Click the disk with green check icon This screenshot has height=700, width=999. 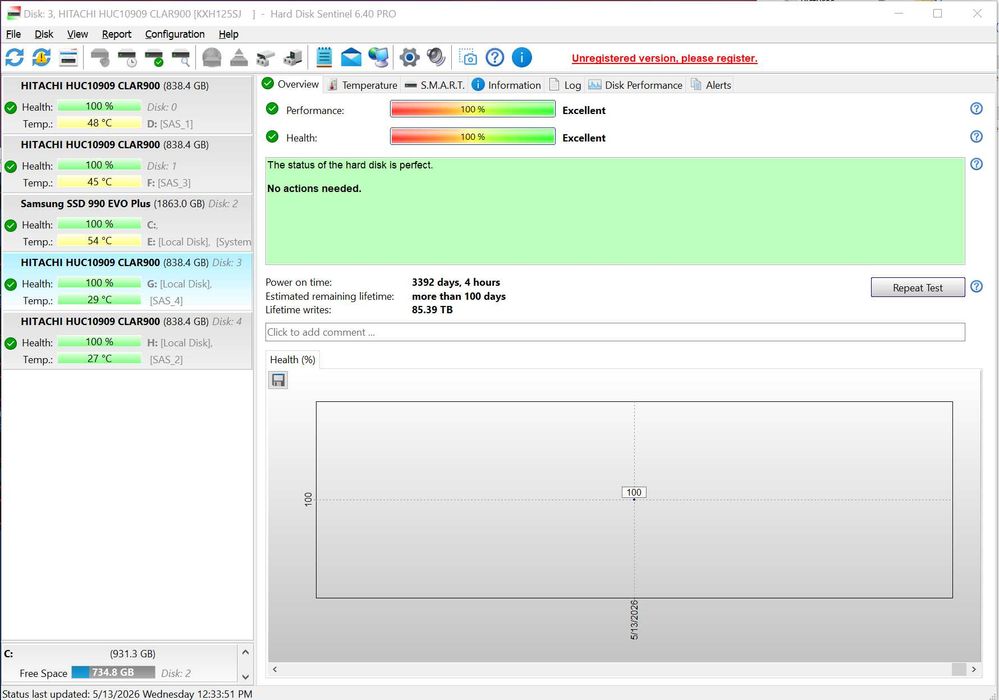(x=154, y=57)
